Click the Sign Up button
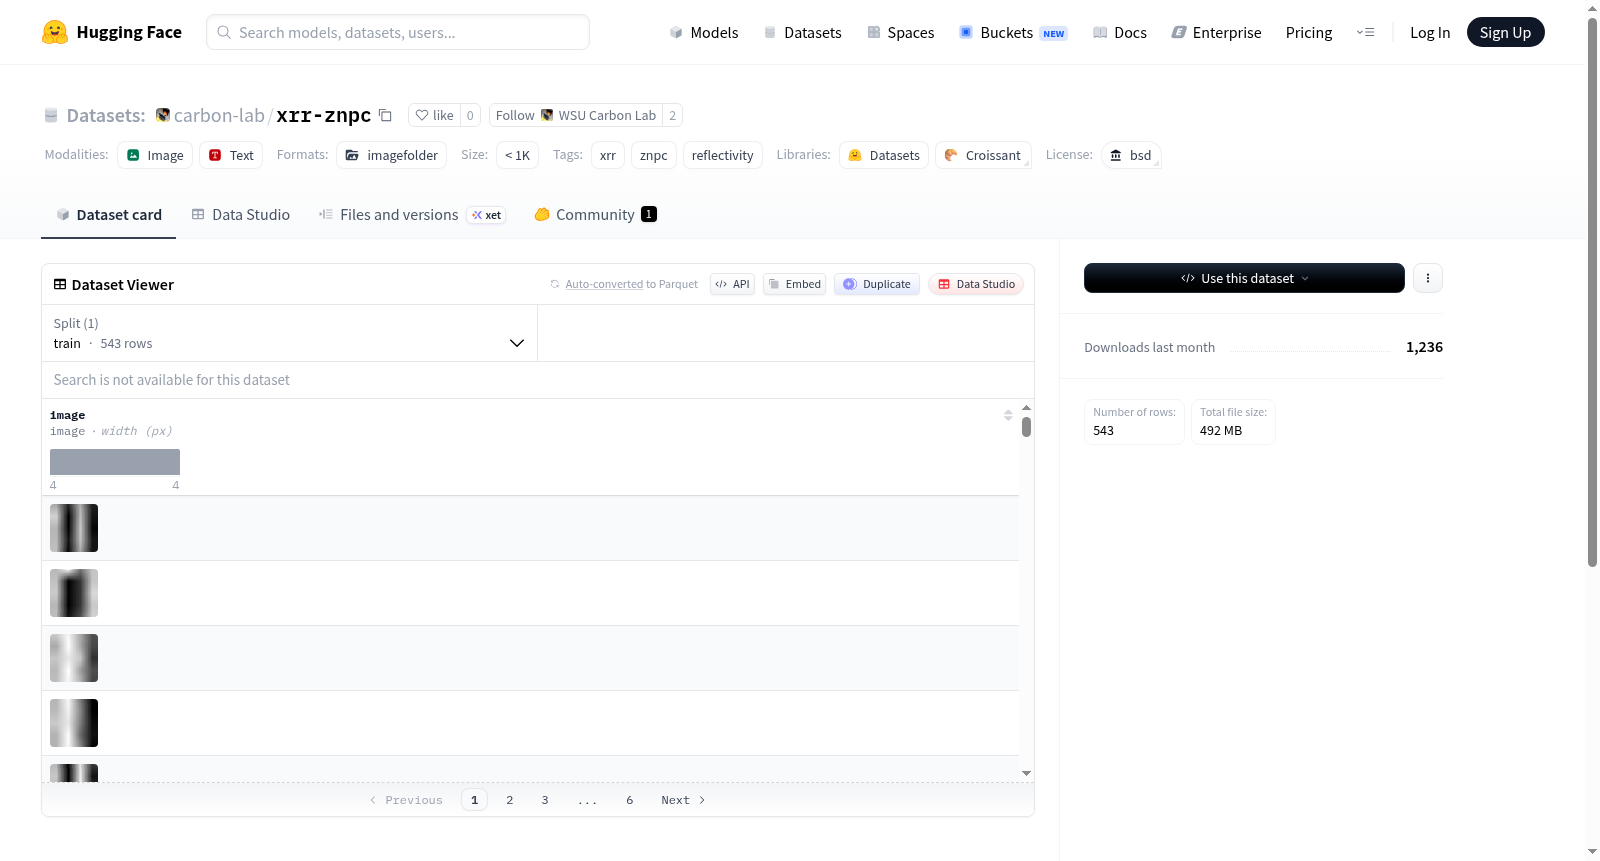This screenshot has width=1600, height=861. (x=1505, y=32)
